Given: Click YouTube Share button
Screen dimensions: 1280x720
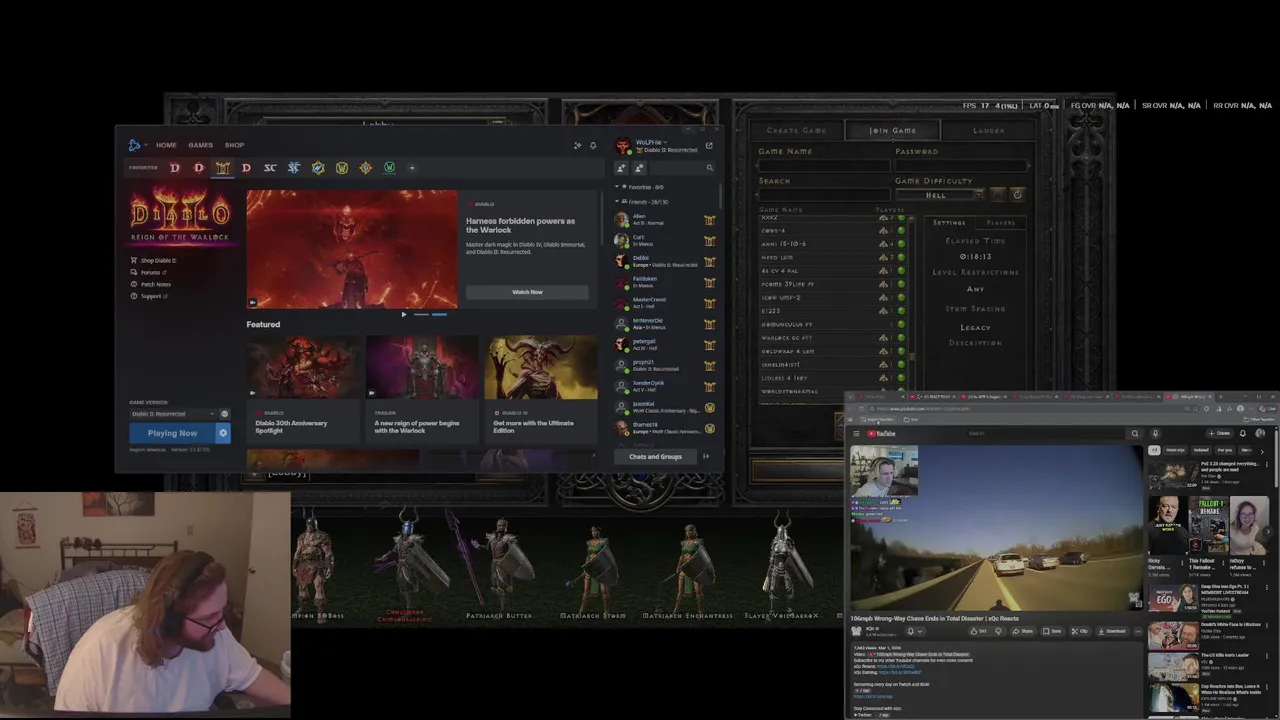Looking at the screenshot, I should click(1022, 631).
